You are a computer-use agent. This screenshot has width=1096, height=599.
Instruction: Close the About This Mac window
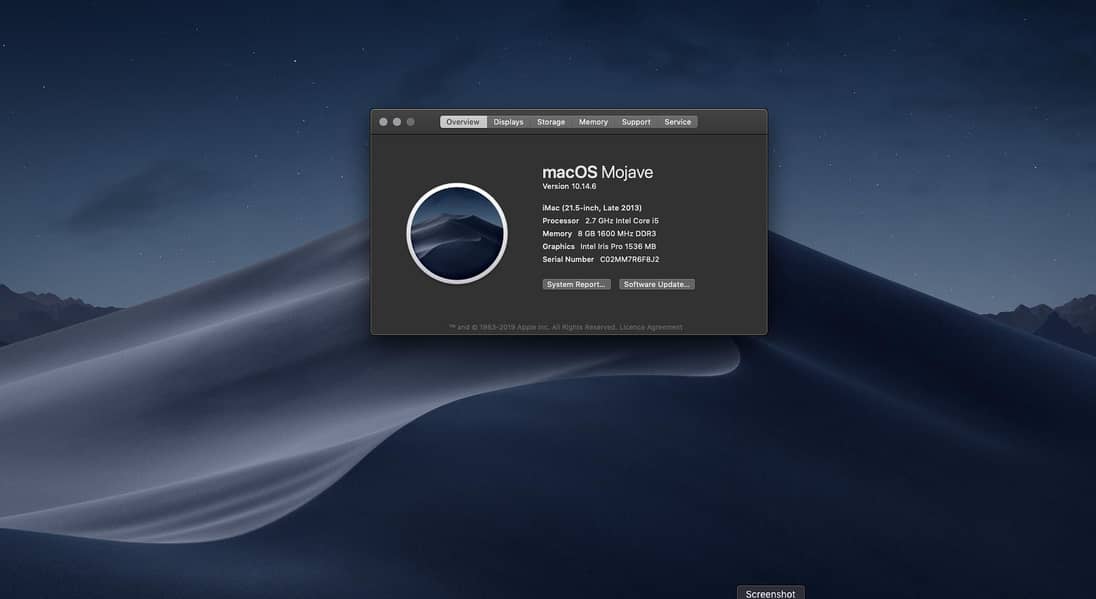click(383, 122)
